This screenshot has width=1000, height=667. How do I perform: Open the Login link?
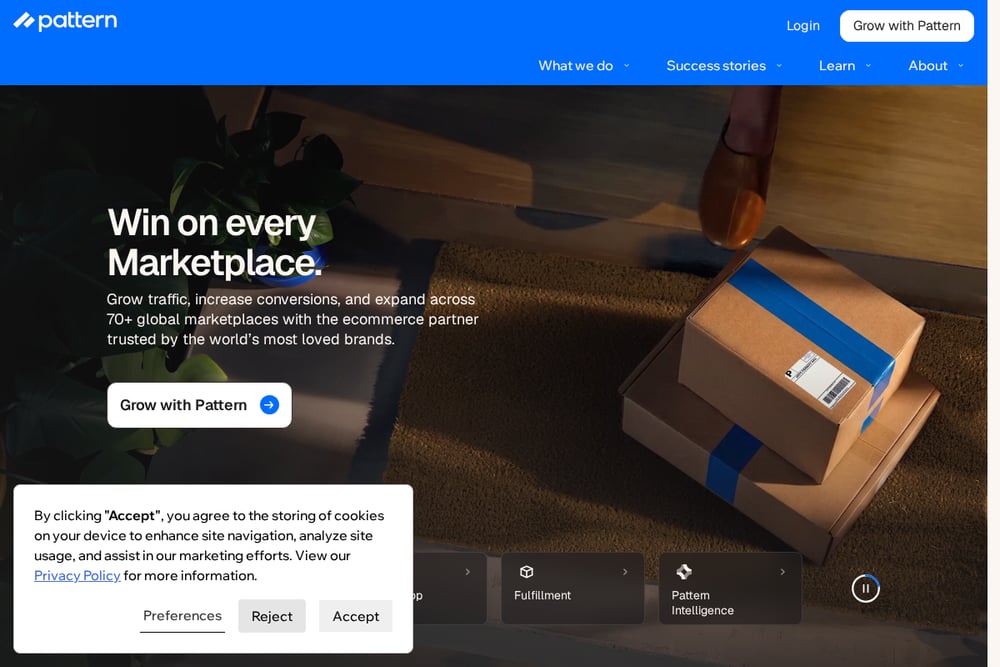click(x=803, y=26)
